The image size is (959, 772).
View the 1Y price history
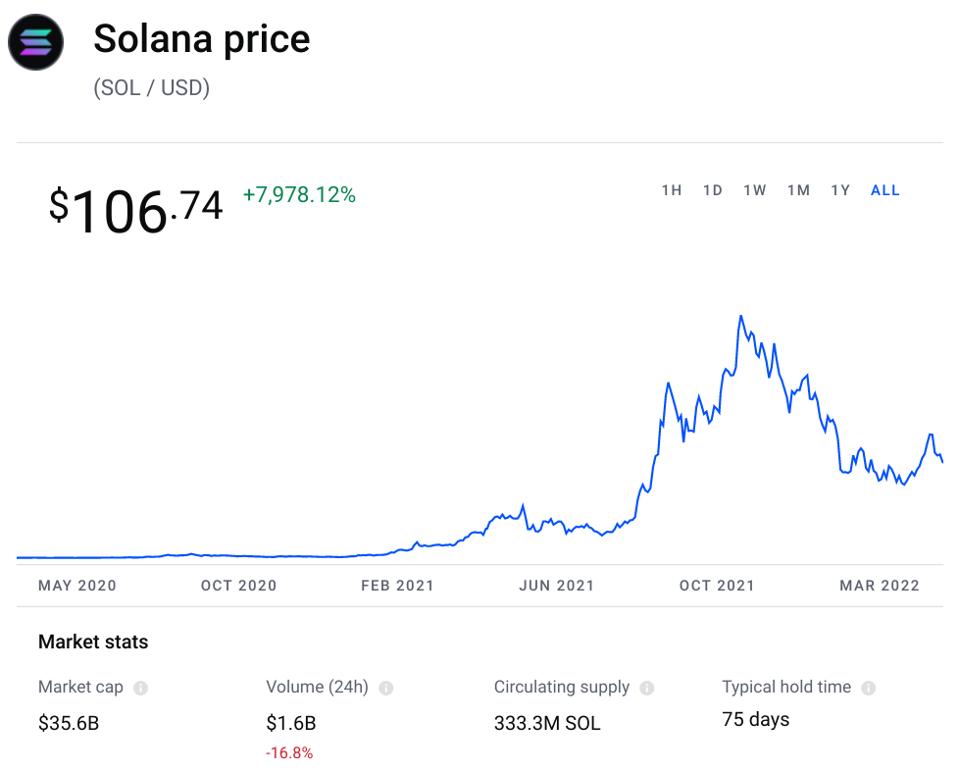tap(840, 190)
